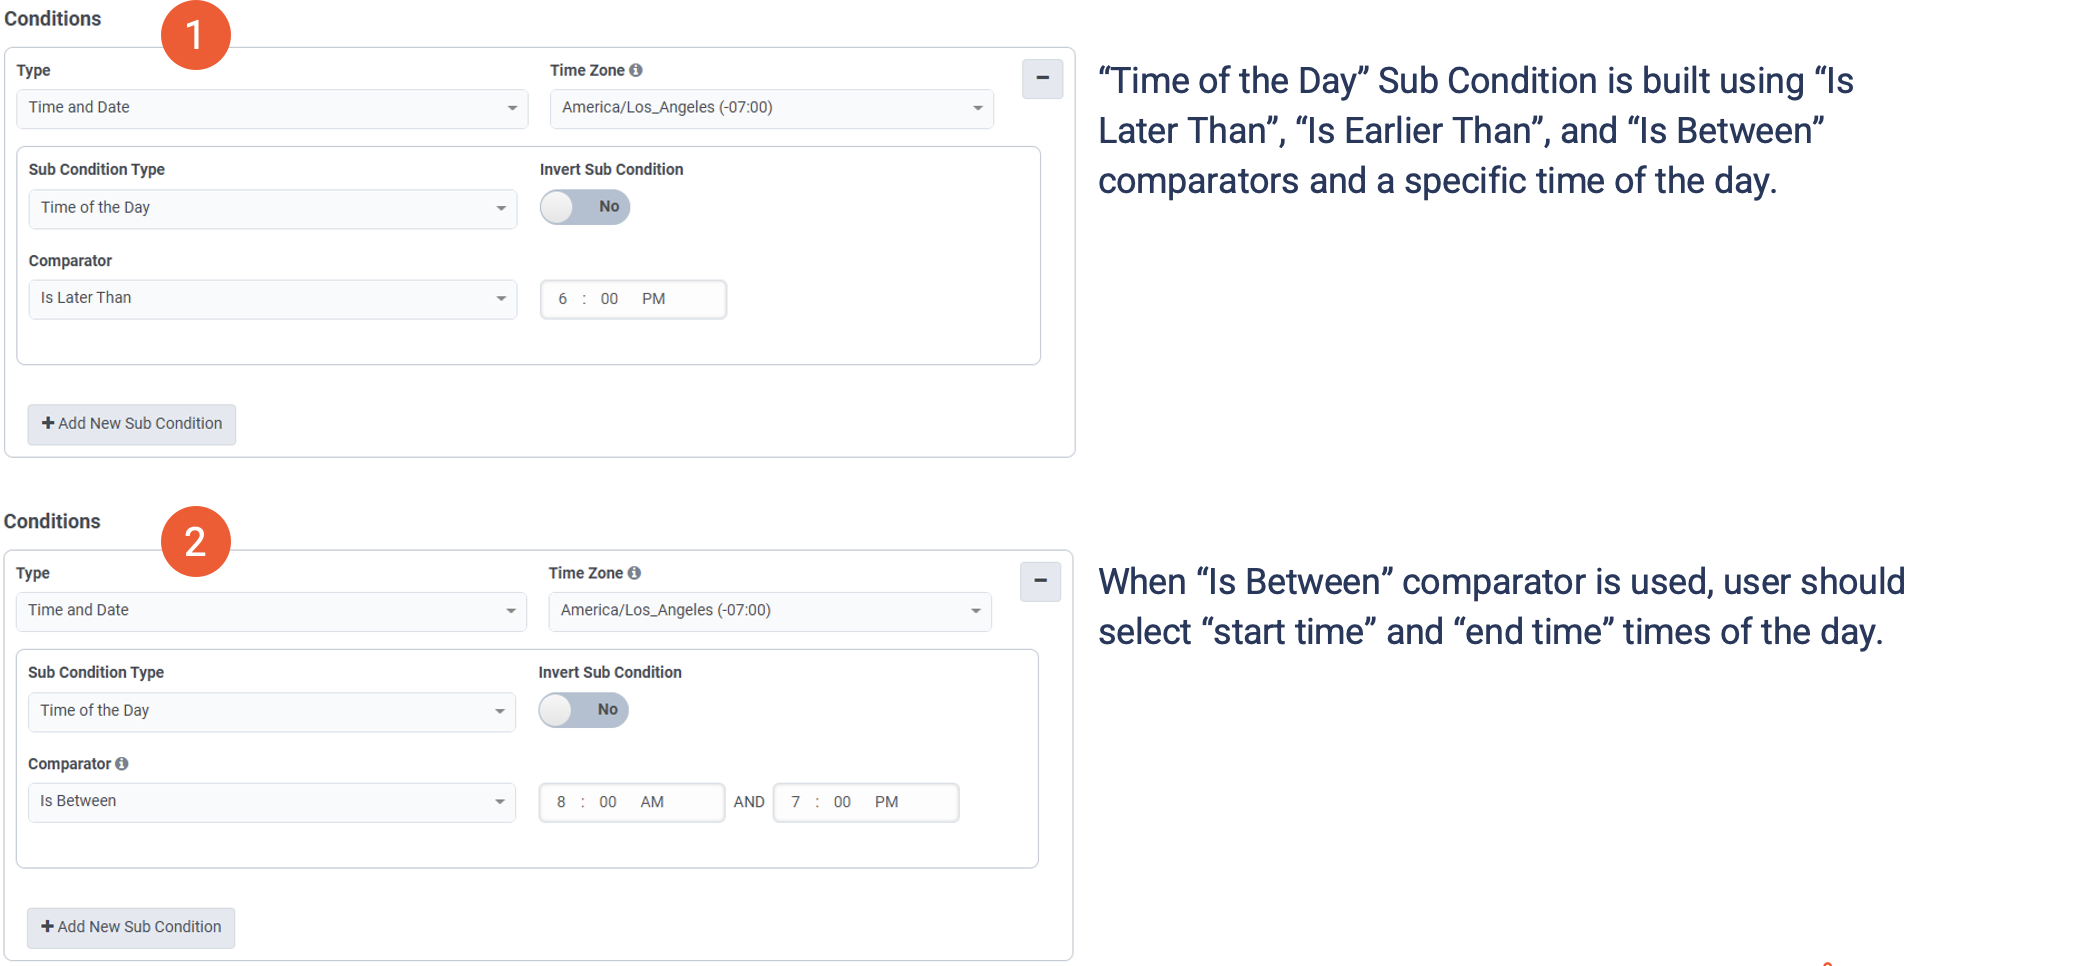
Task: Open second Time Zone dropdown
Action: coord(770,611)
